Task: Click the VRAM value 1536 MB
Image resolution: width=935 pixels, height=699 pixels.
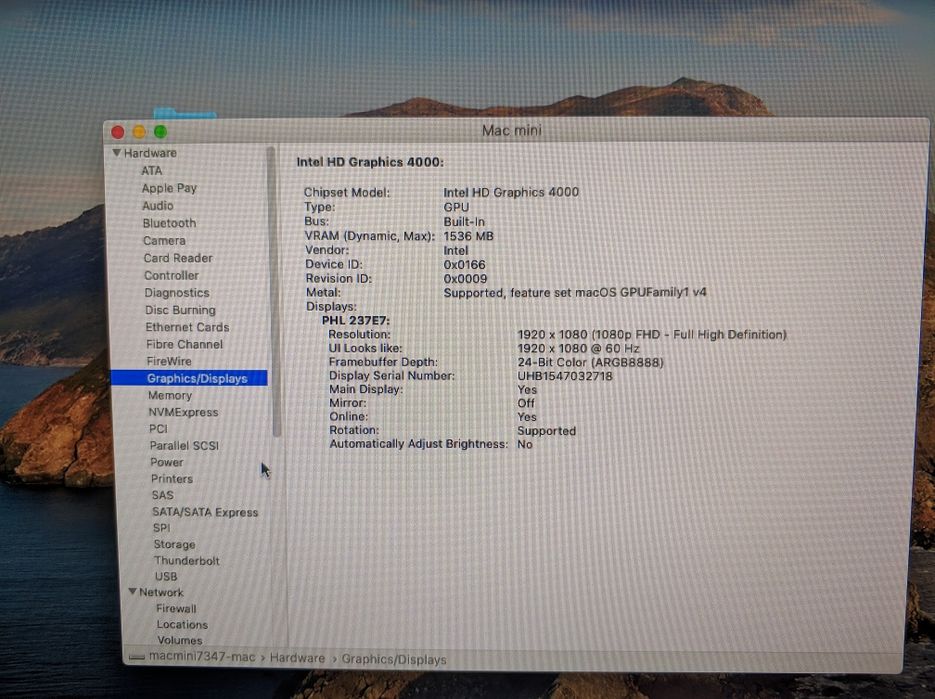Action: coord(469,236)
